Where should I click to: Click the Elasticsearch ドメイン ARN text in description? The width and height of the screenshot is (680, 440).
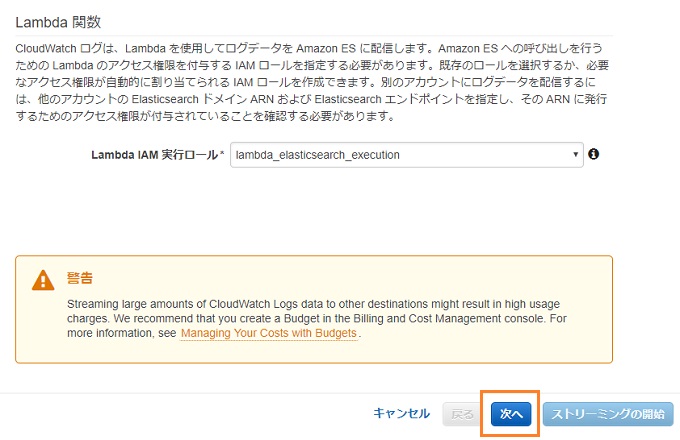pyautogui.click(x=203, y=99)
